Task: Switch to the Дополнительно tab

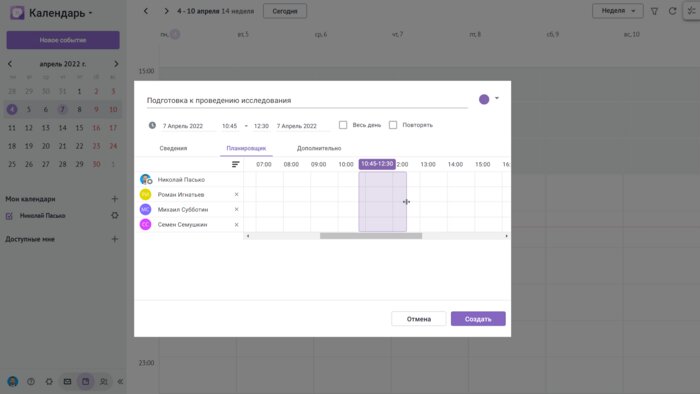Action: tap(319, 148)
